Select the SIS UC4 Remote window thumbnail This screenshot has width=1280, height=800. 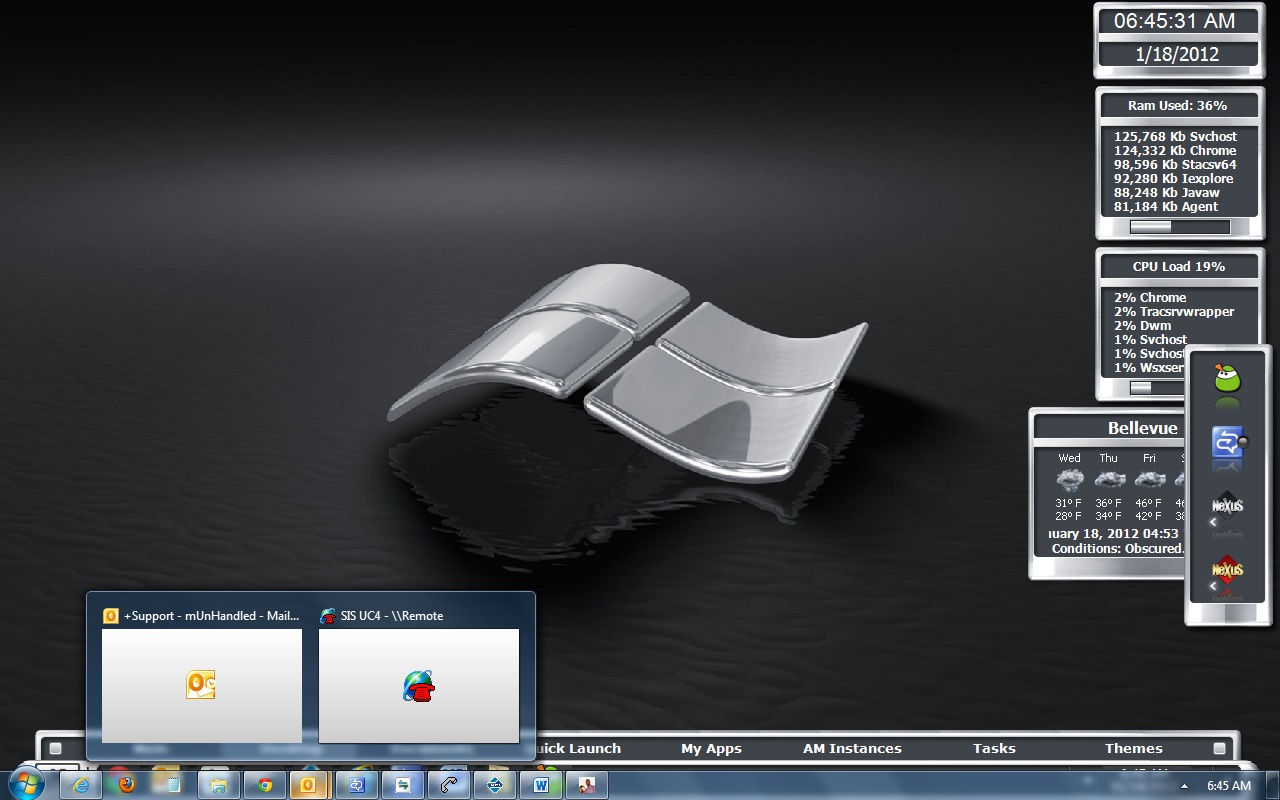coord(419,685)
